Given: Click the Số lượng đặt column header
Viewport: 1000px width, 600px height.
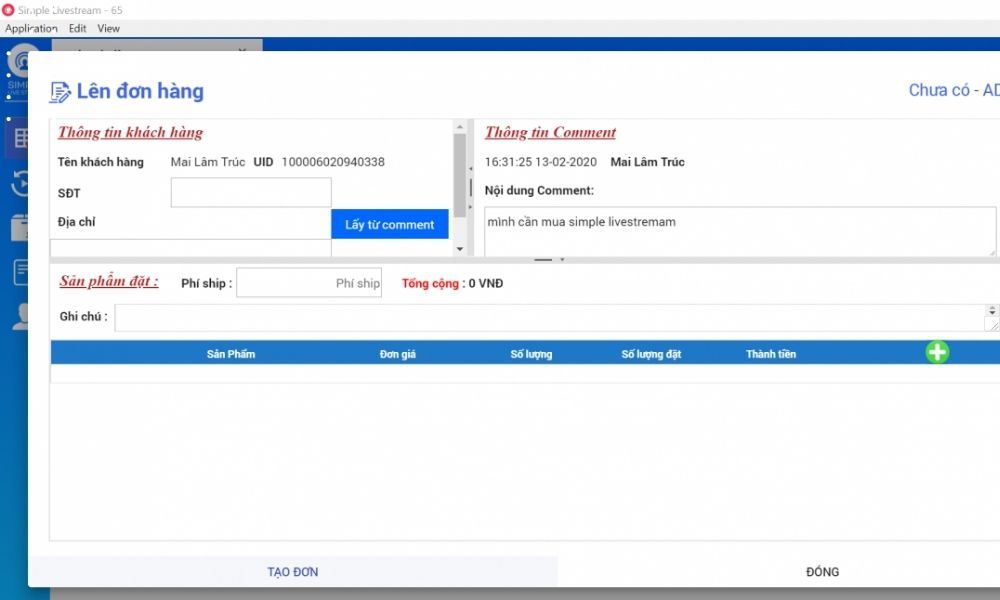Looking at the screenshot, I should coord(651,354).
